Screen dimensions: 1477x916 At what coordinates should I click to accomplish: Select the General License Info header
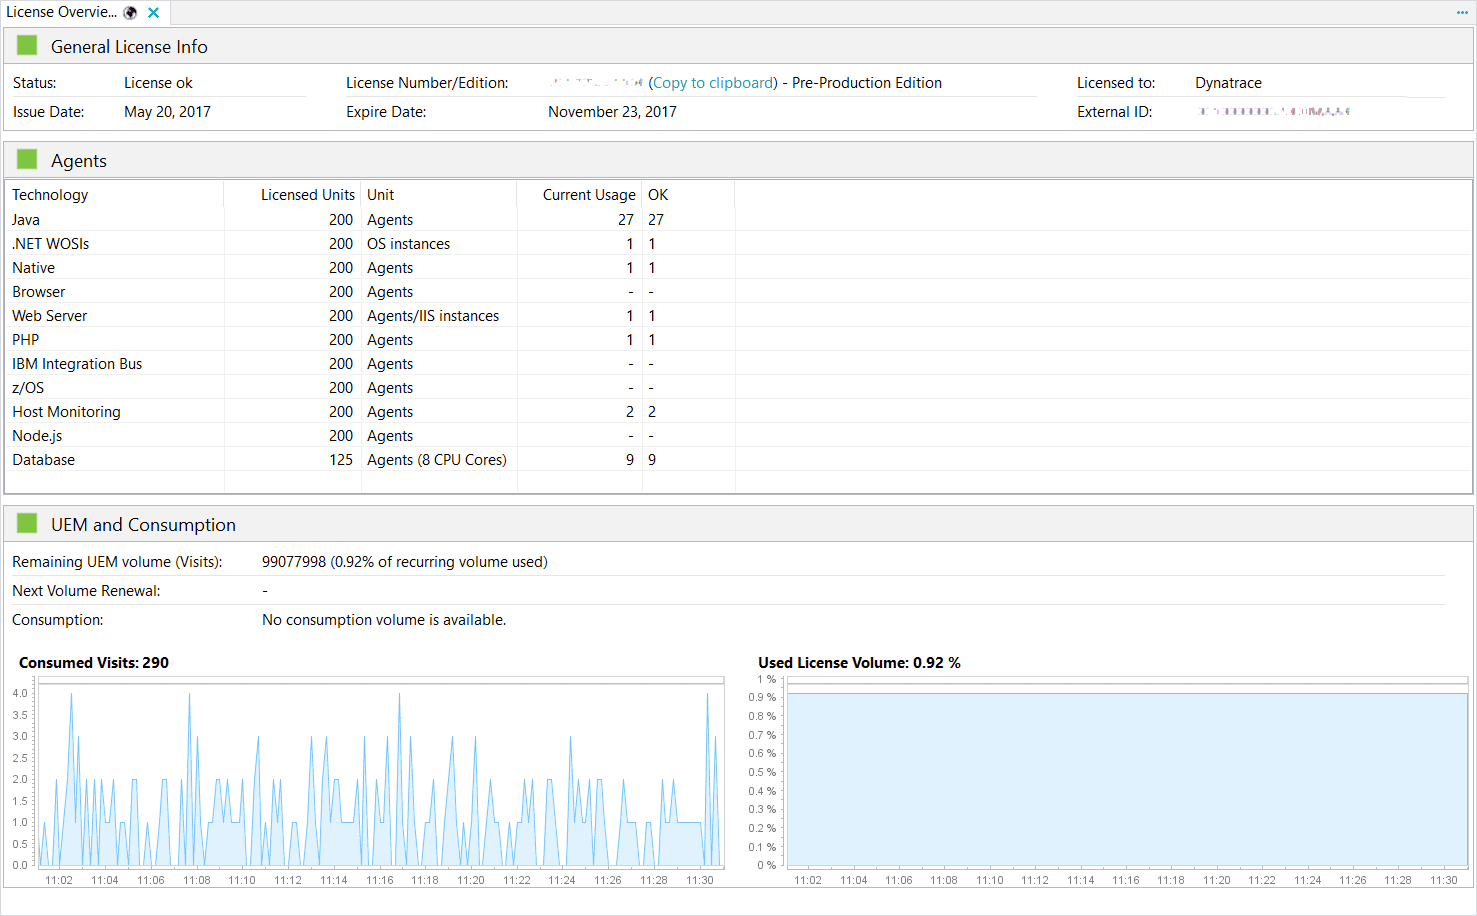point(738,46)
